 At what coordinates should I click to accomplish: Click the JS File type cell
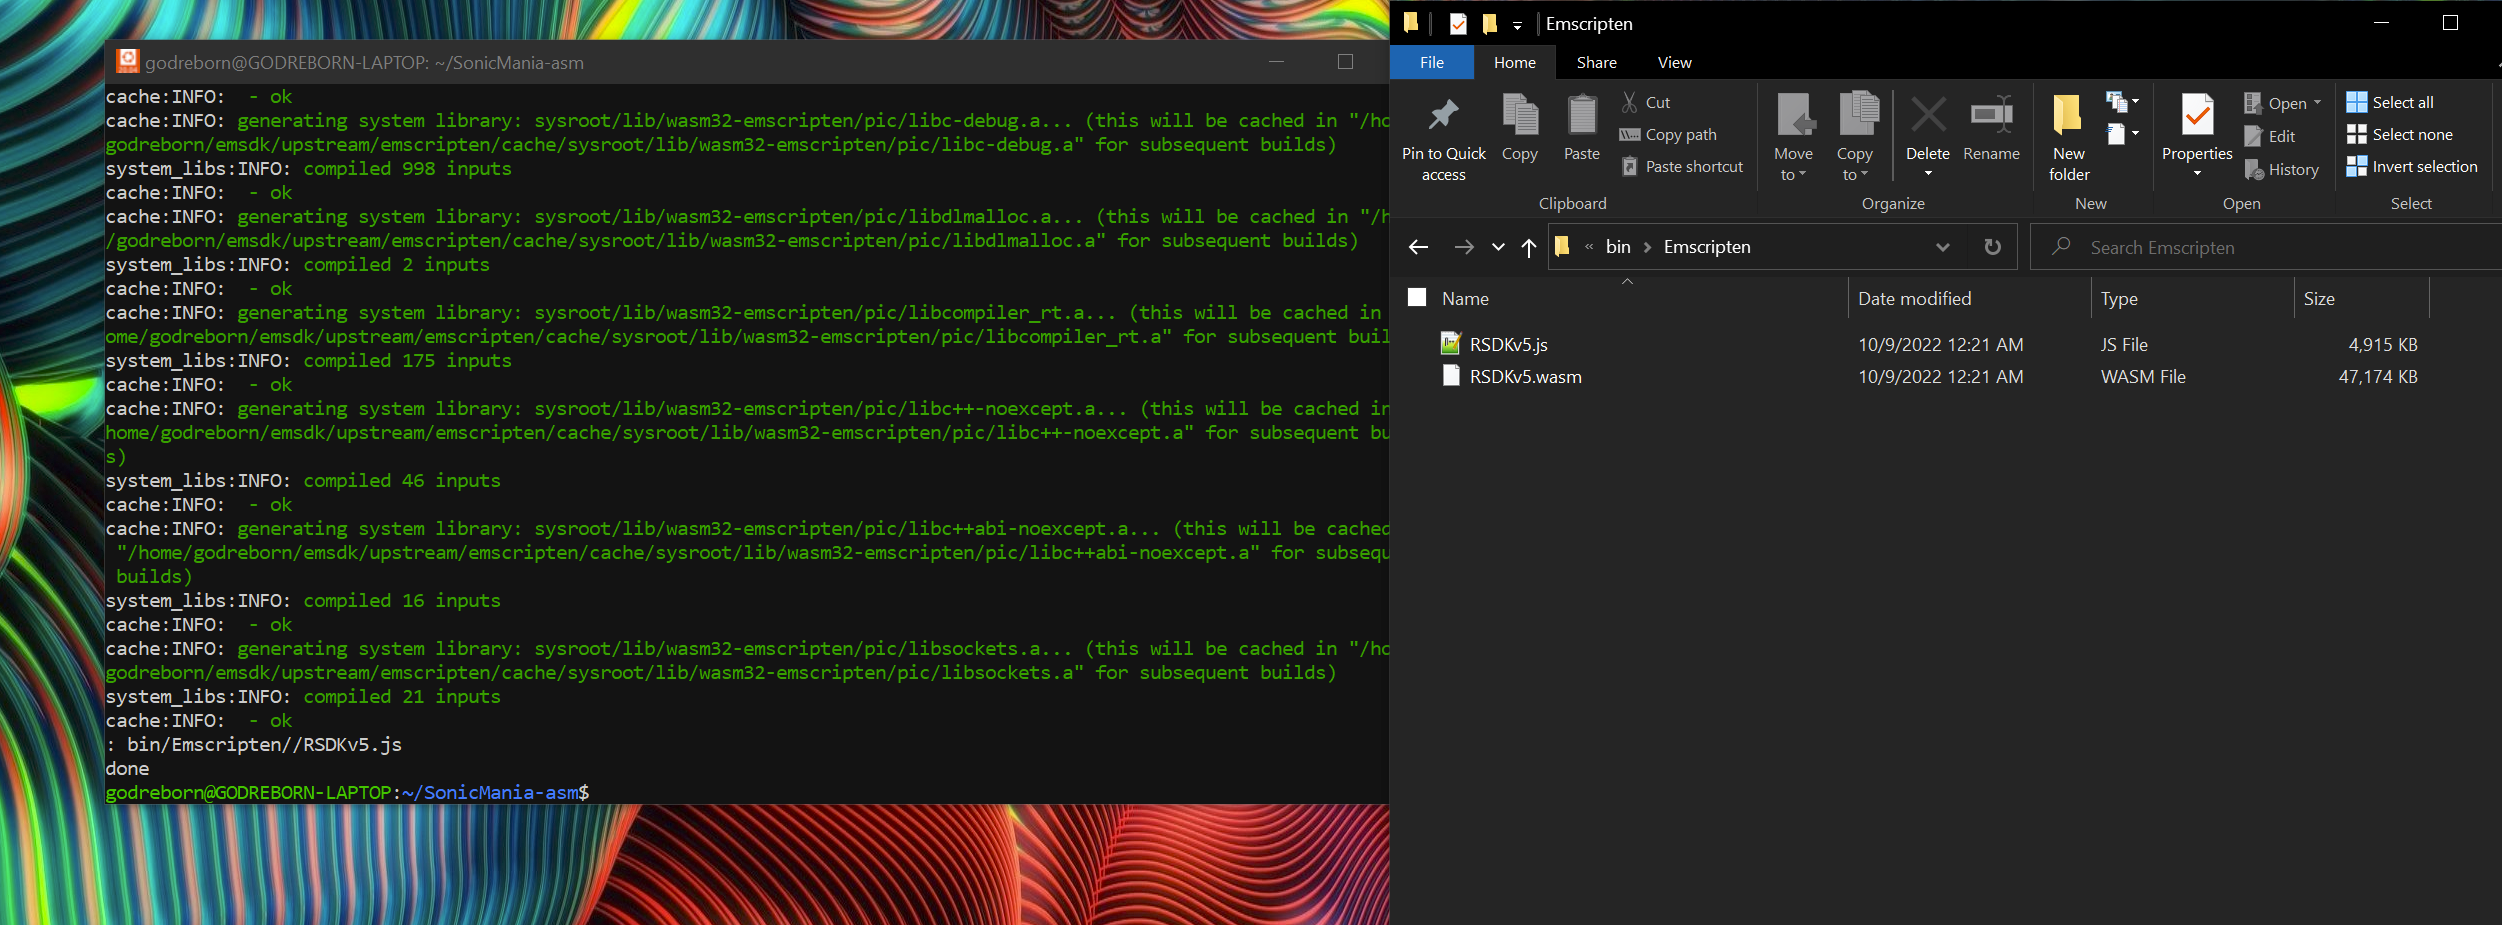click(x=2124, y=345)
